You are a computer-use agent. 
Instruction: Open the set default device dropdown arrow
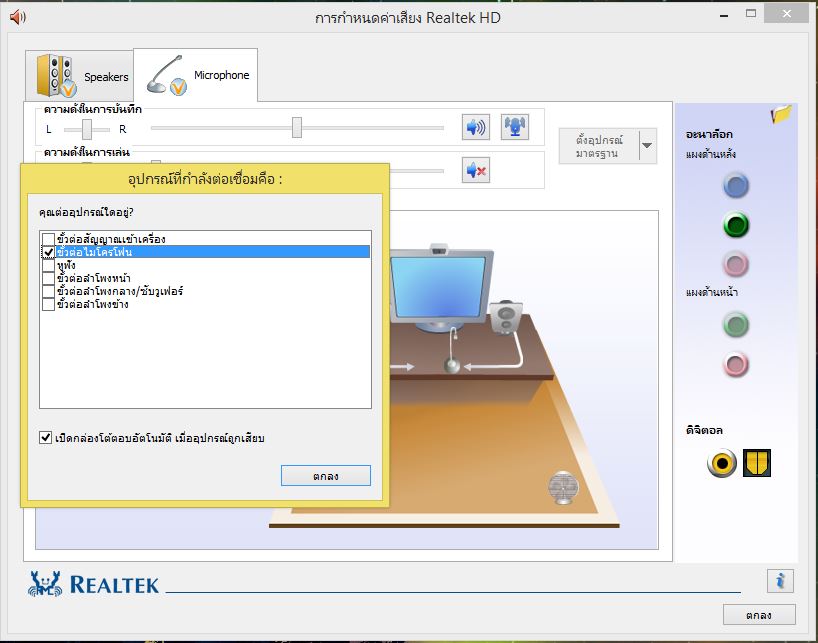click(x=647, y=146)
